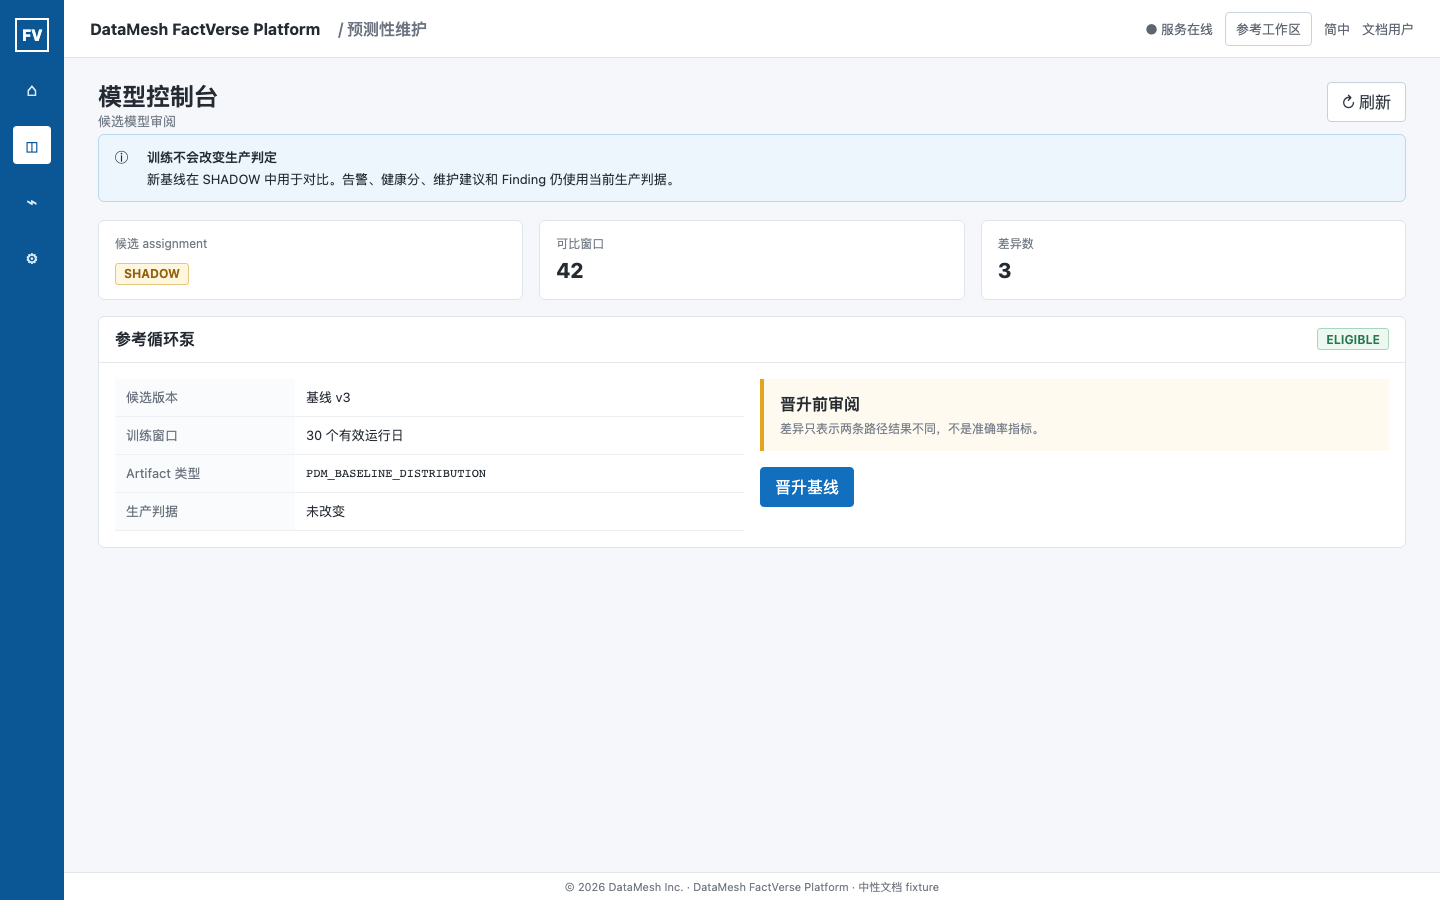Click the 服务在线 status text
Image resolution: width=1440 pixels, height=900 pixels.
(x=1187, y=30)
